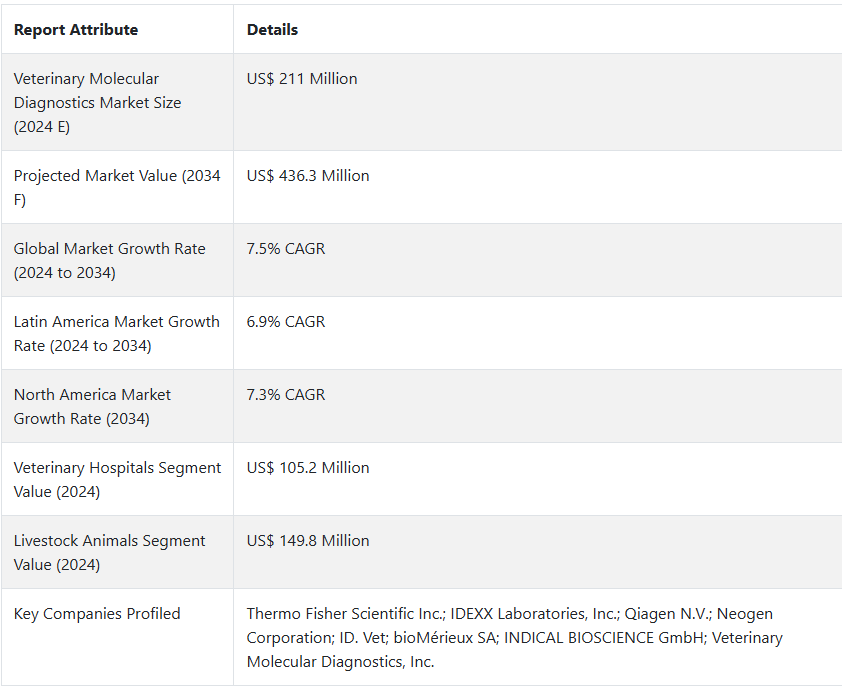Select the "Key Companies Profiled" cell
The height and width of the screenshot is (687, 842).
tap(97, 614)
